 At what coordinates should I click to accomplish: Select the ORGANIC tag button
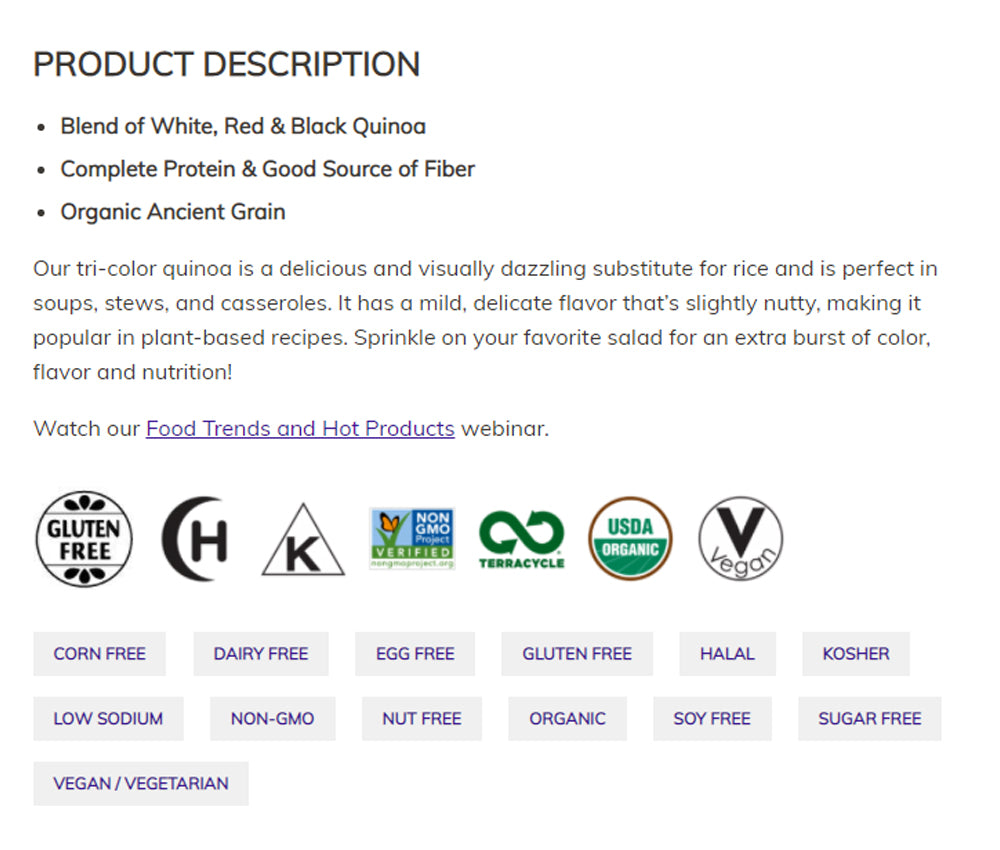pyautogui.click(x=567, y=719)
